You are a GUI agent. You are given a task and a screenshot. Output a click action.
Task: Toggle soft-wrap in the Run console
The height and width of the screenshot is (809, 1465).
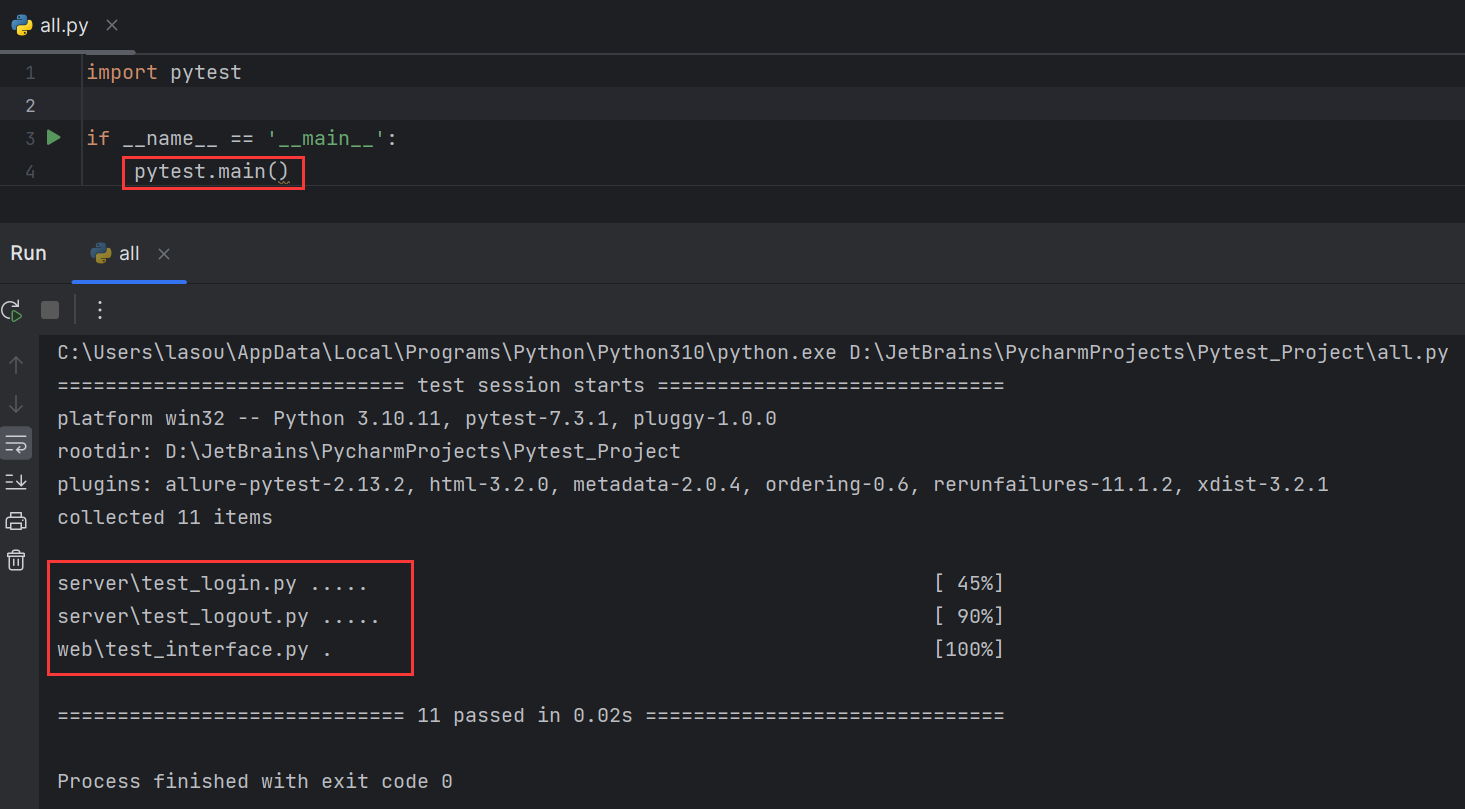click(x=16, y=443)
